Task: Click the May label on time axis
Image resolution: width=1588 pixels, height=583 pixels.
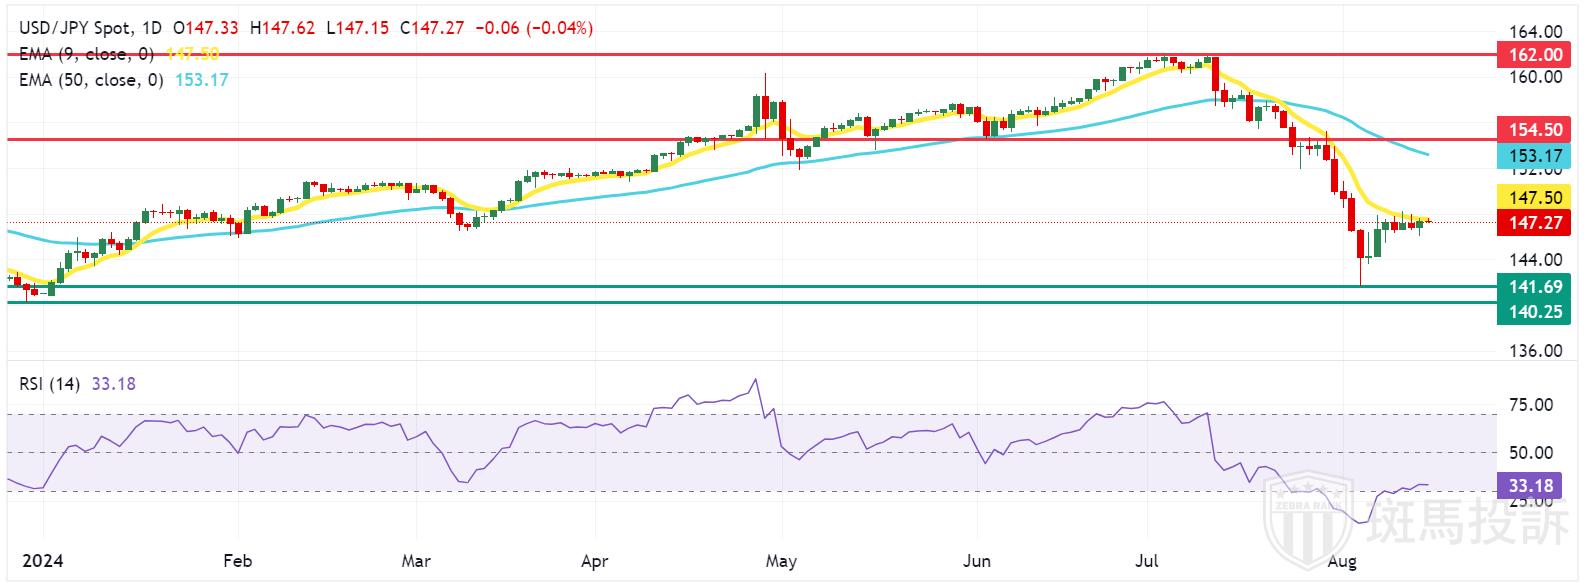Action: [781, 562]
